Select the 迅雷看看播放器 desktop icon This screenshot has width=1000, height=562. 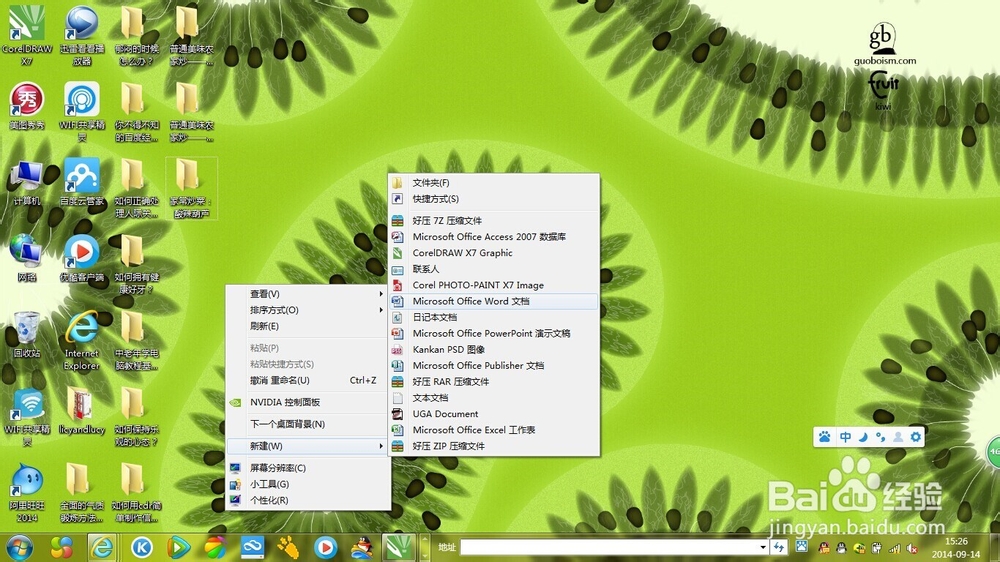82,35
